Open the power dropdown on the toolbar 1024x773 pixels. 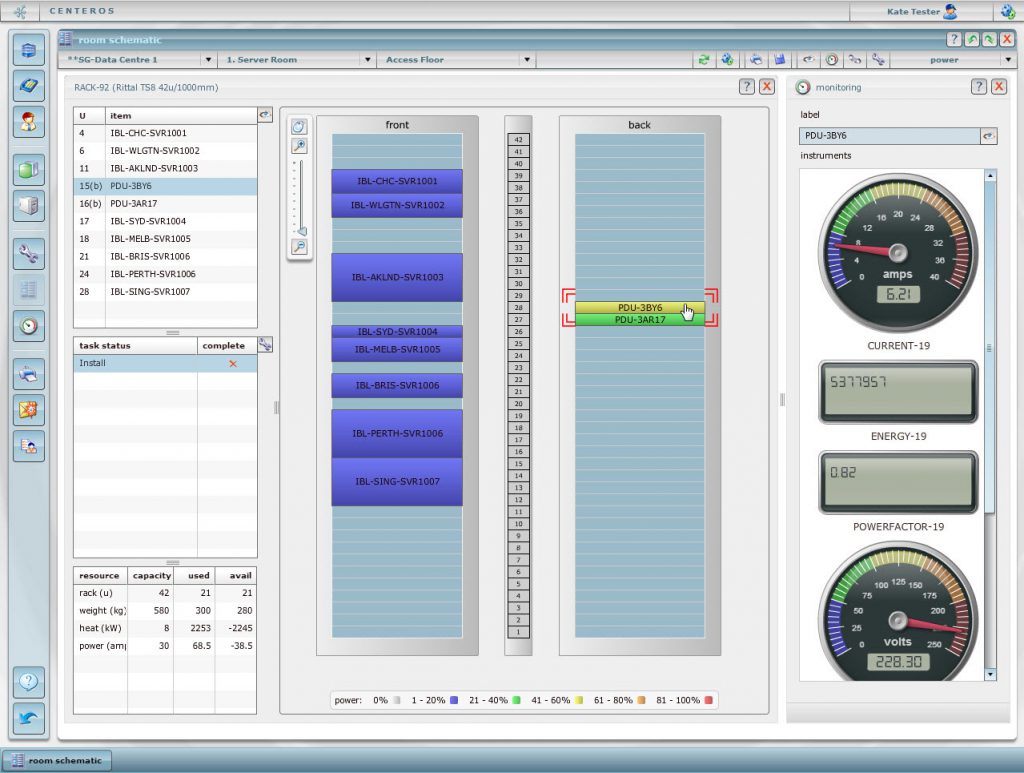pyautogui.click(x=1008, y=59)
